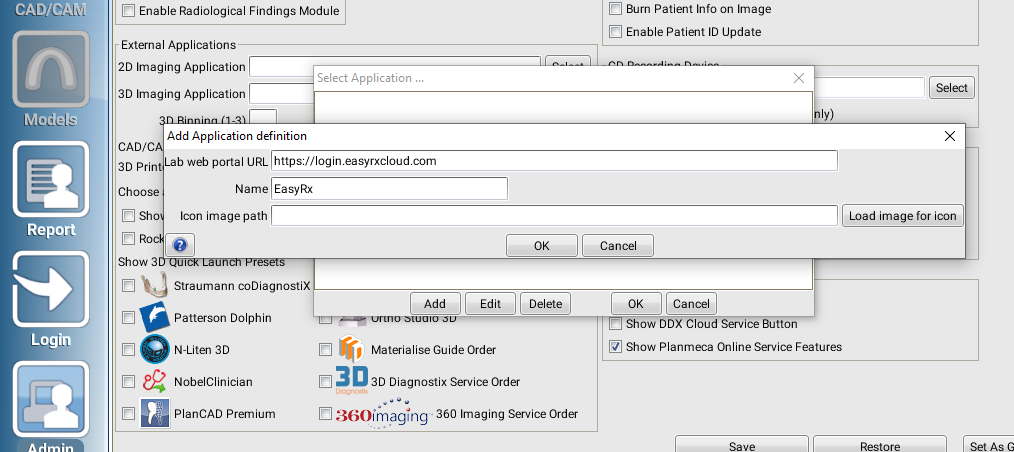This screenshot has width=1014, height=452.
Task: Click the Save button at bottom
Action: (x=742, y=445)
